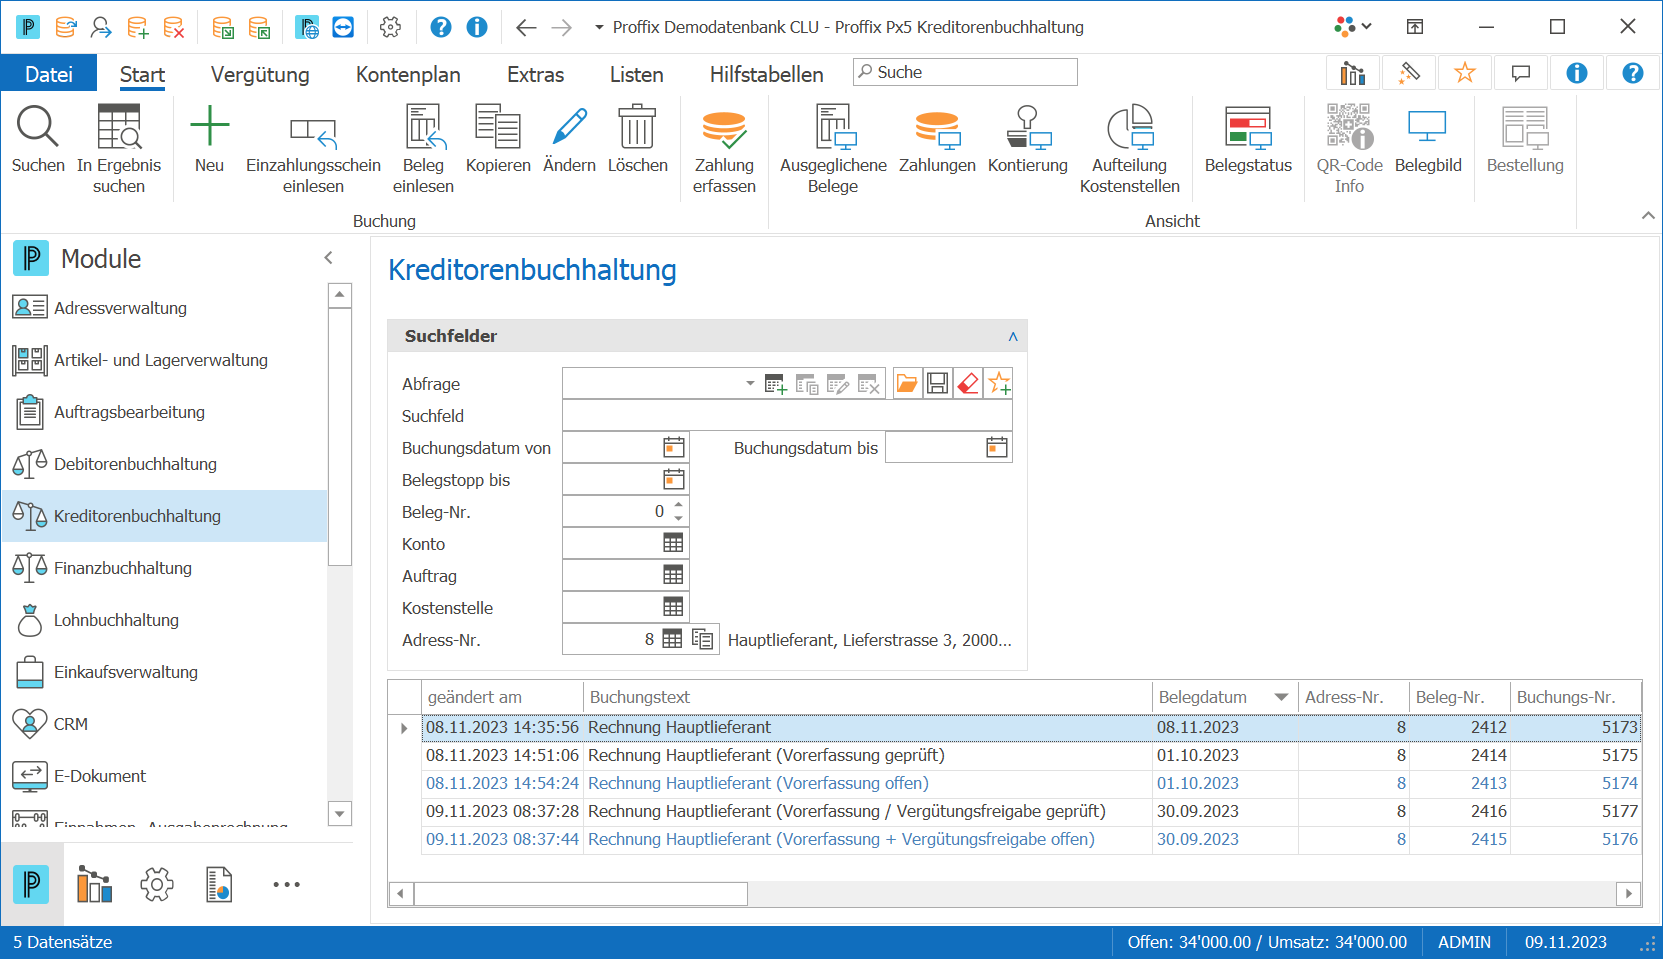
Task: Click the Suche search field
Action: pos(965,72)
